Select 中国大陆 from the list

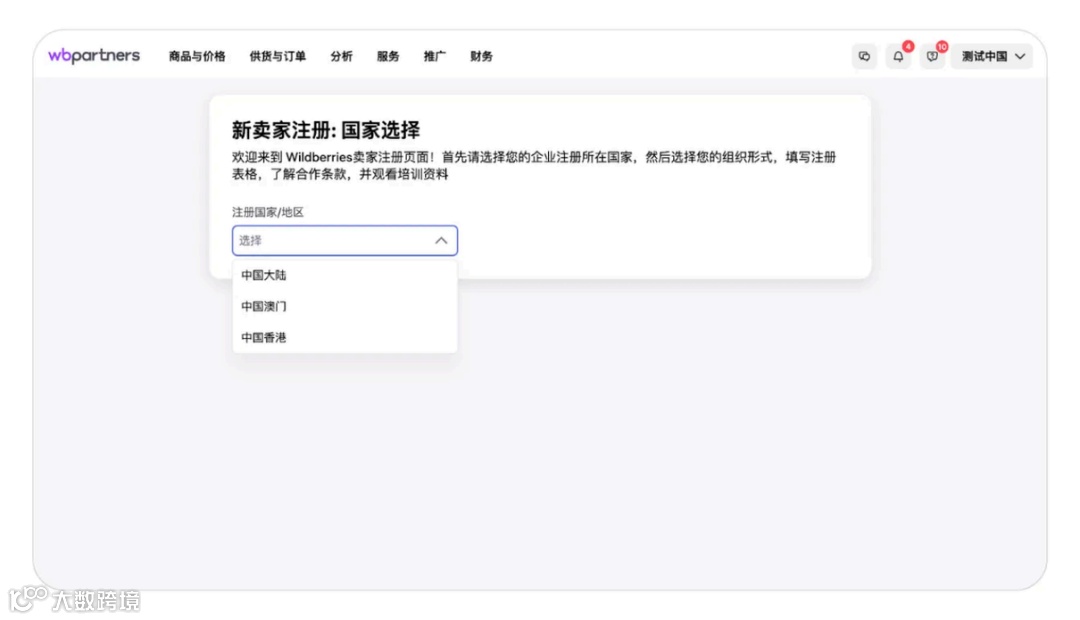344,275
